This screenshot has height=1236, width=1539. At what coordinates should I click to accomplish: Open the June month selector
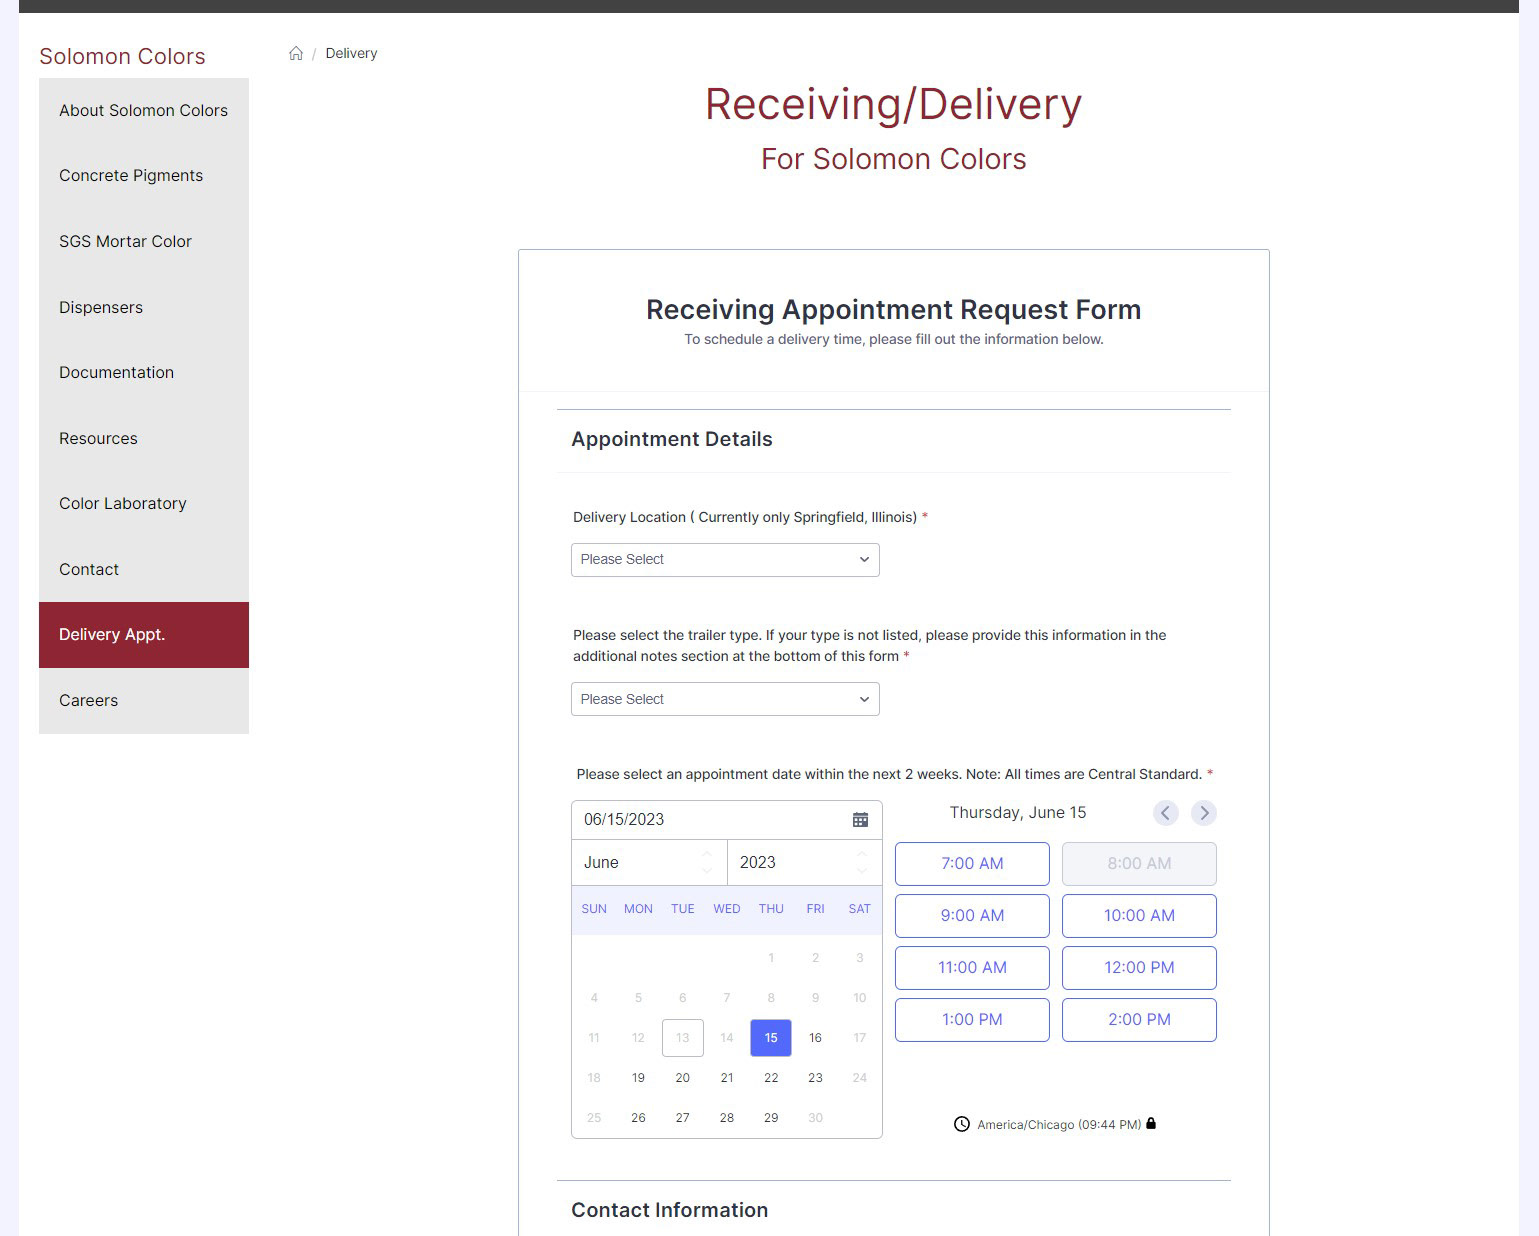pyautogui.click(x=649, y=862)
